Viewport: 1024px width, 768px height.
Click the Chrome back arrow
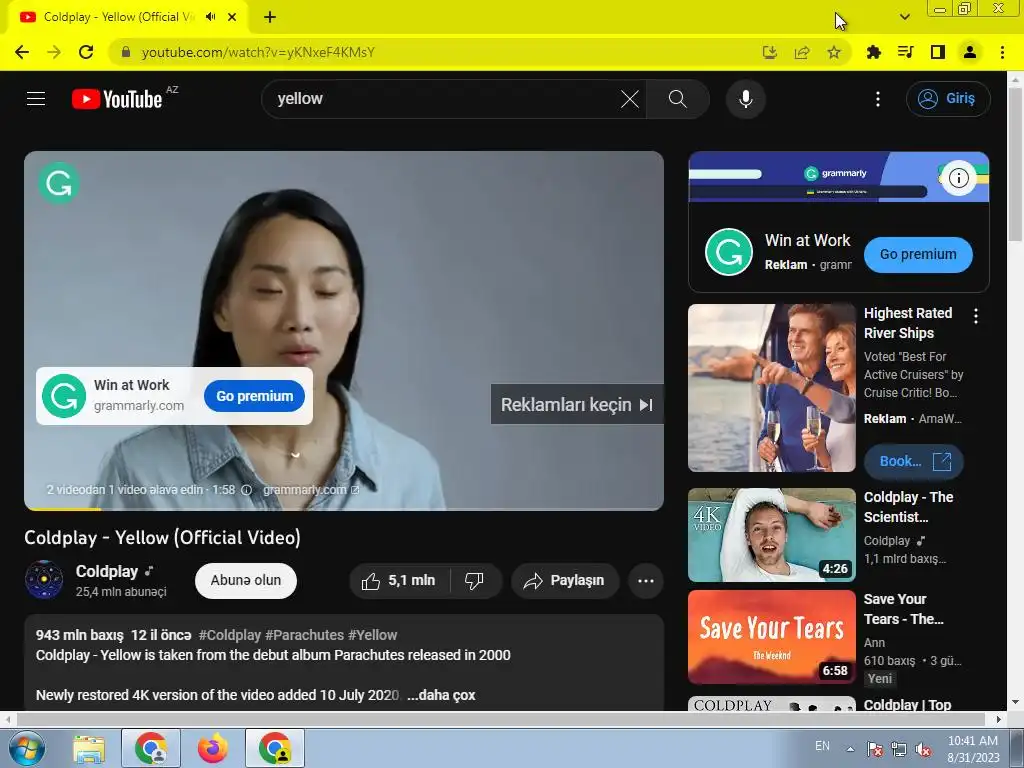click(x=22, y=52)
